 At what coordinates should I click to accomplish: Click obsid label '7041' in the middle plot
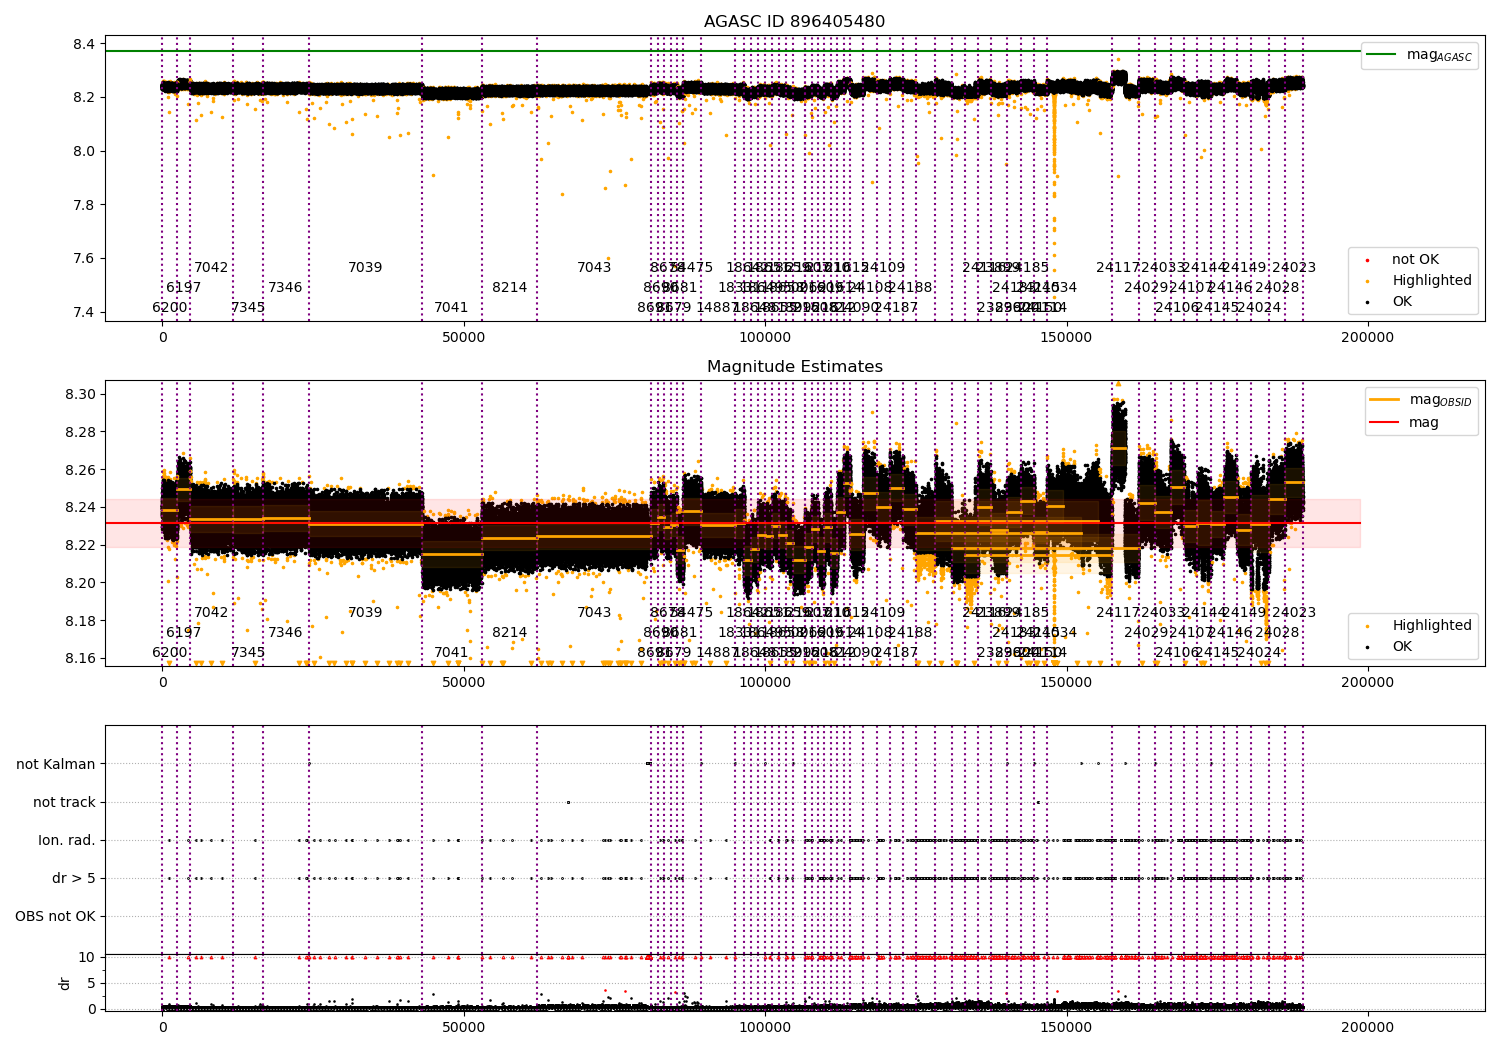tap(451, 653)
